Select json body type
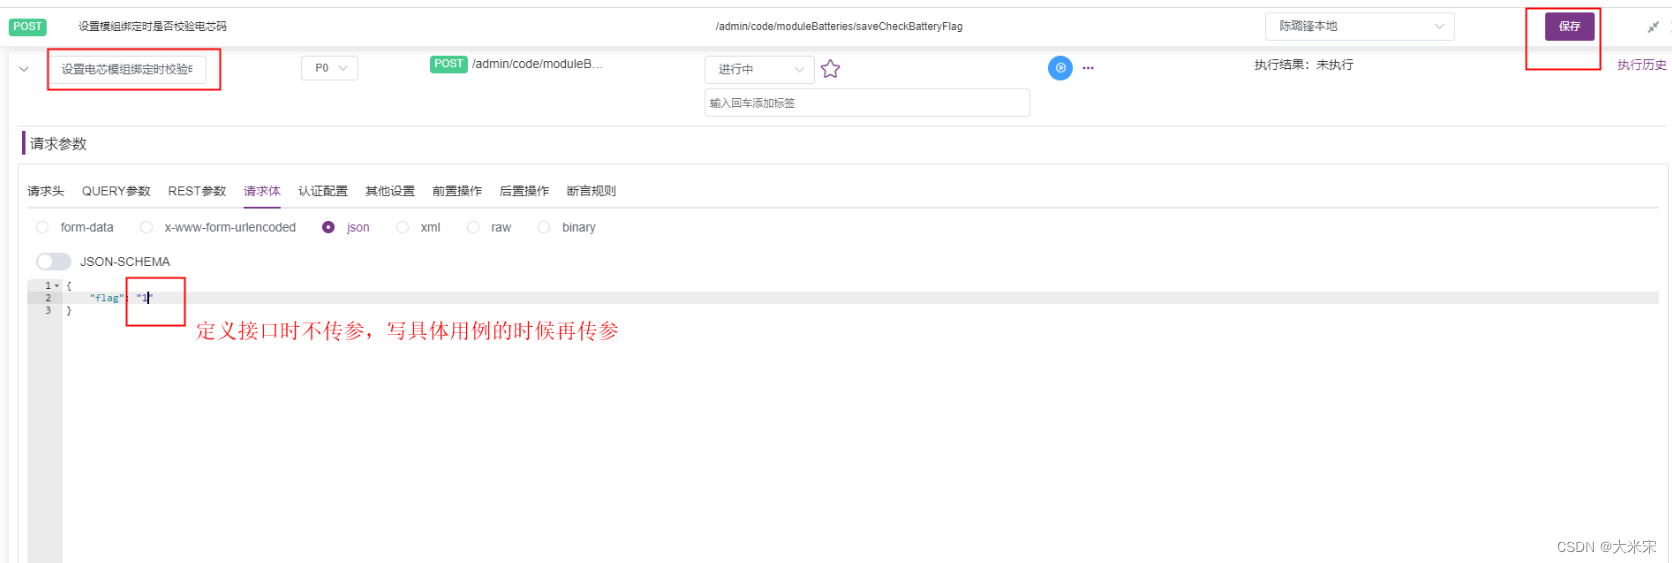The image size is (1672, 563). pyautogui.click(x=328, y=227)
